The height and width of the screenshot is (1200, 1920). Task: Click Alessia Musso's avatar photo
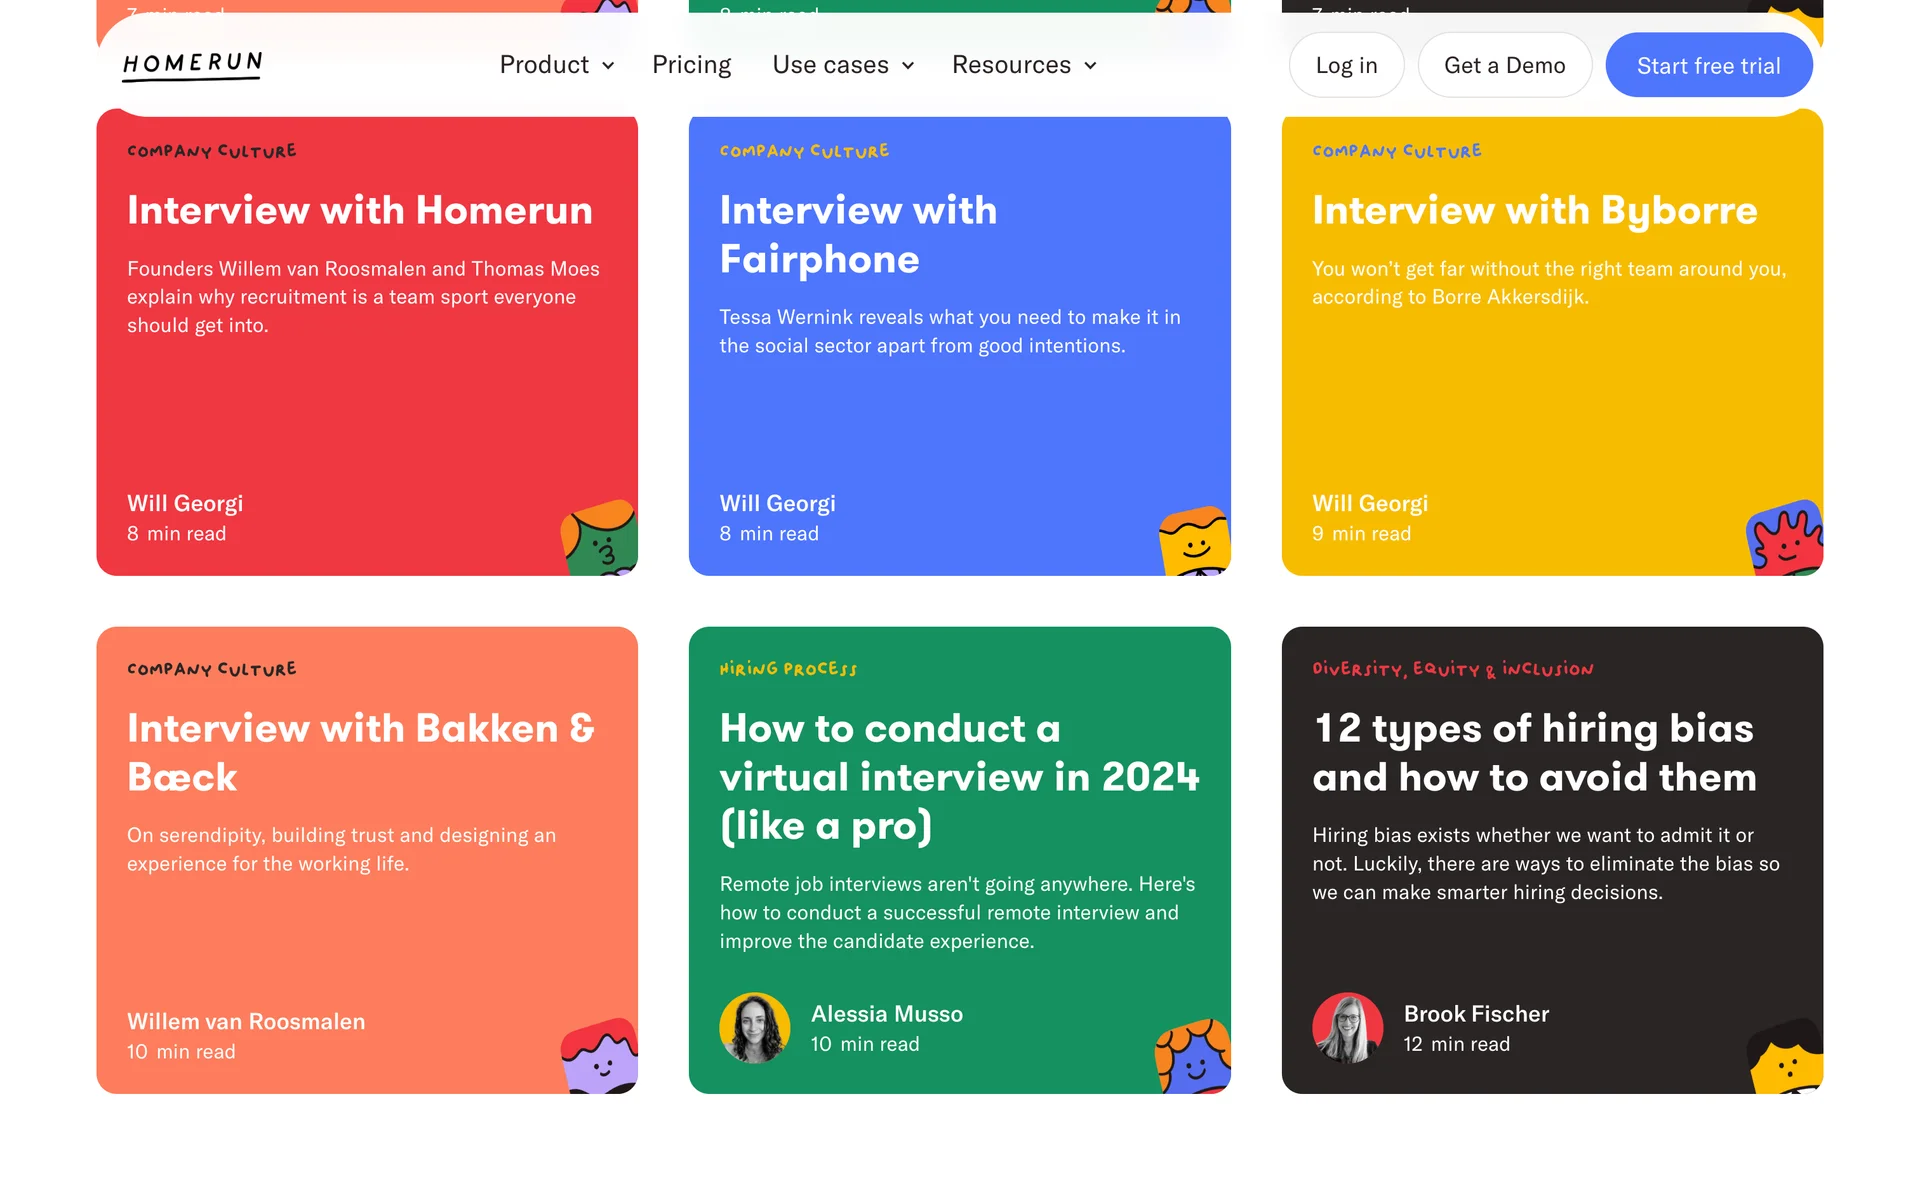point(755,1028)
